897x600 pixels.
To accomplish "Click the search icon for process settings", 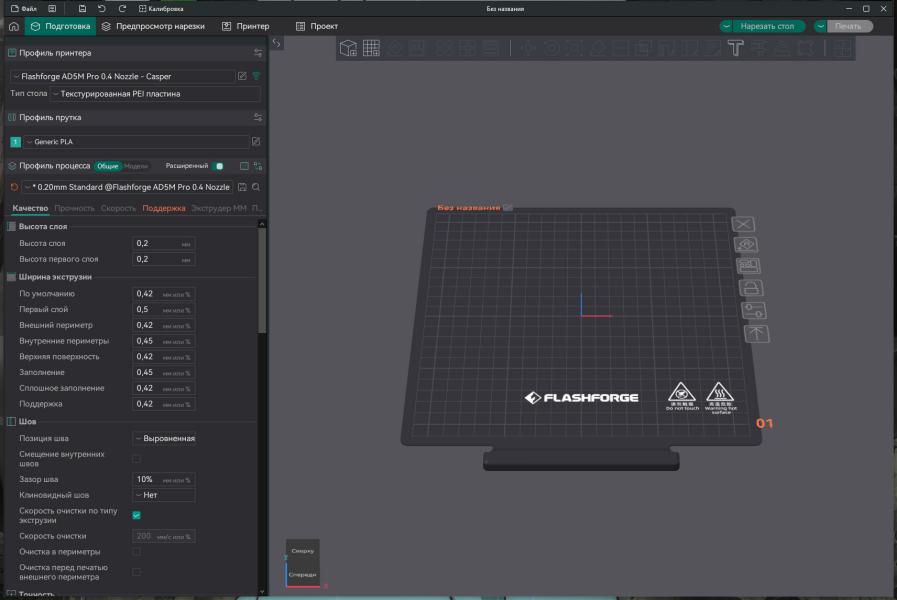I will coord(256,187).
